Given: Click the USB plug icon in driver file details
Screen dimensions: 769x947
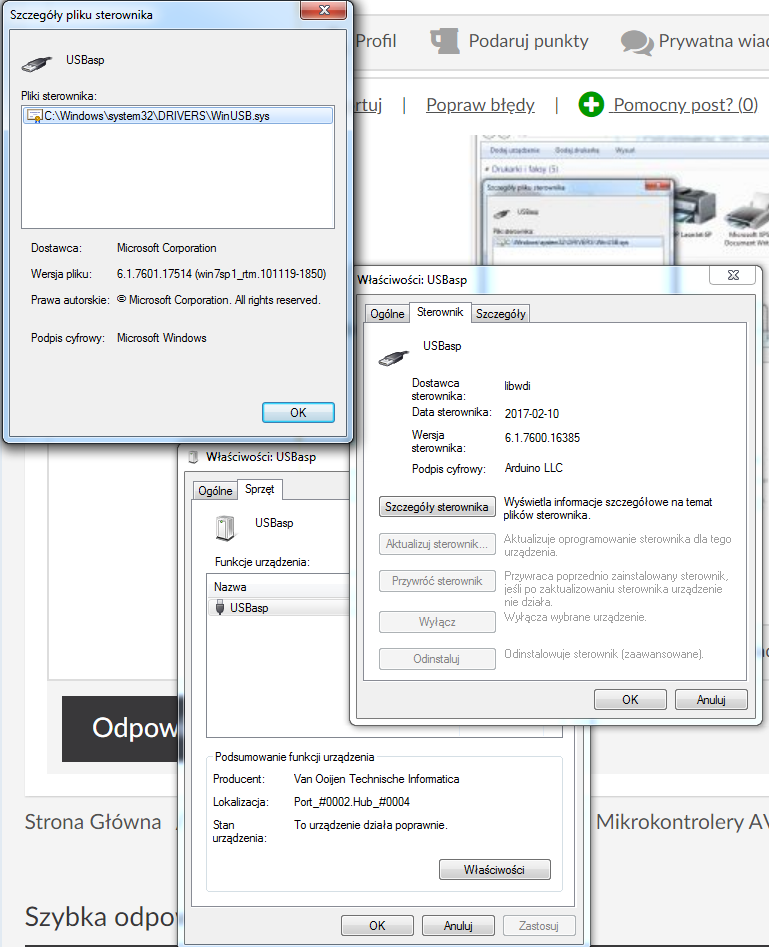Looking at the screenshot, I should point(37,63).
